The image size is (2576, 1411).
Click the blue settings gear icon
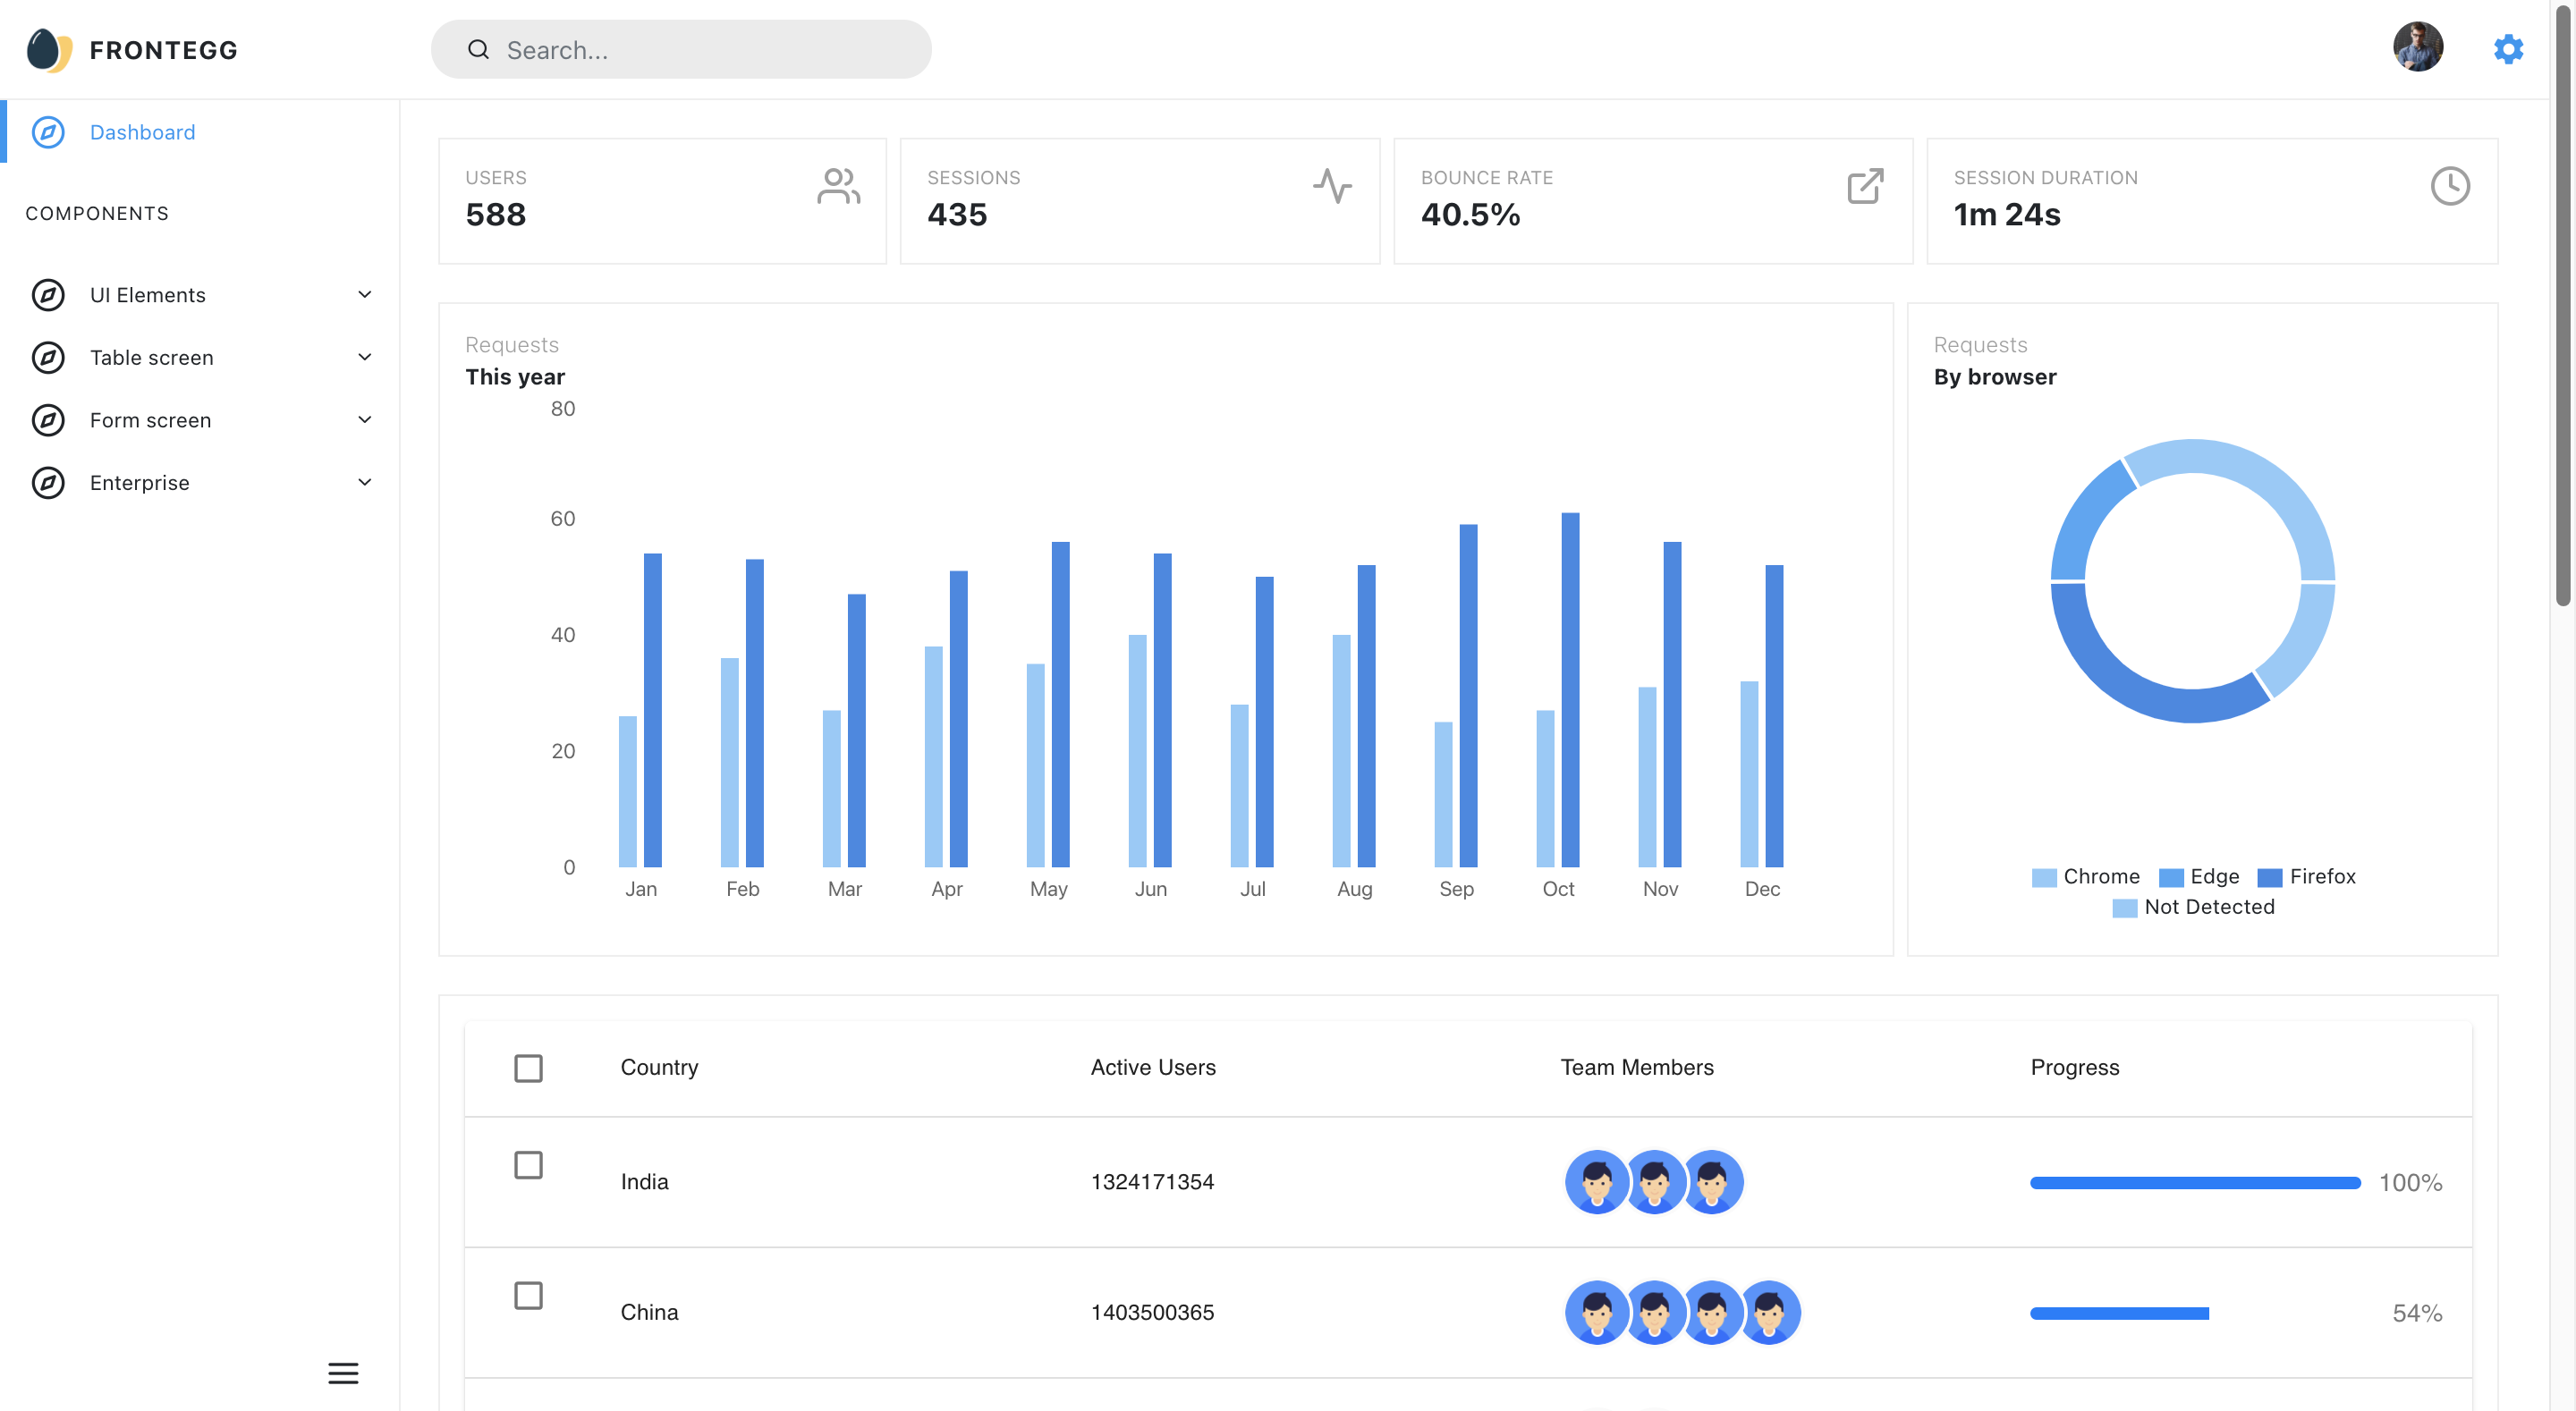click(2507, 49)
